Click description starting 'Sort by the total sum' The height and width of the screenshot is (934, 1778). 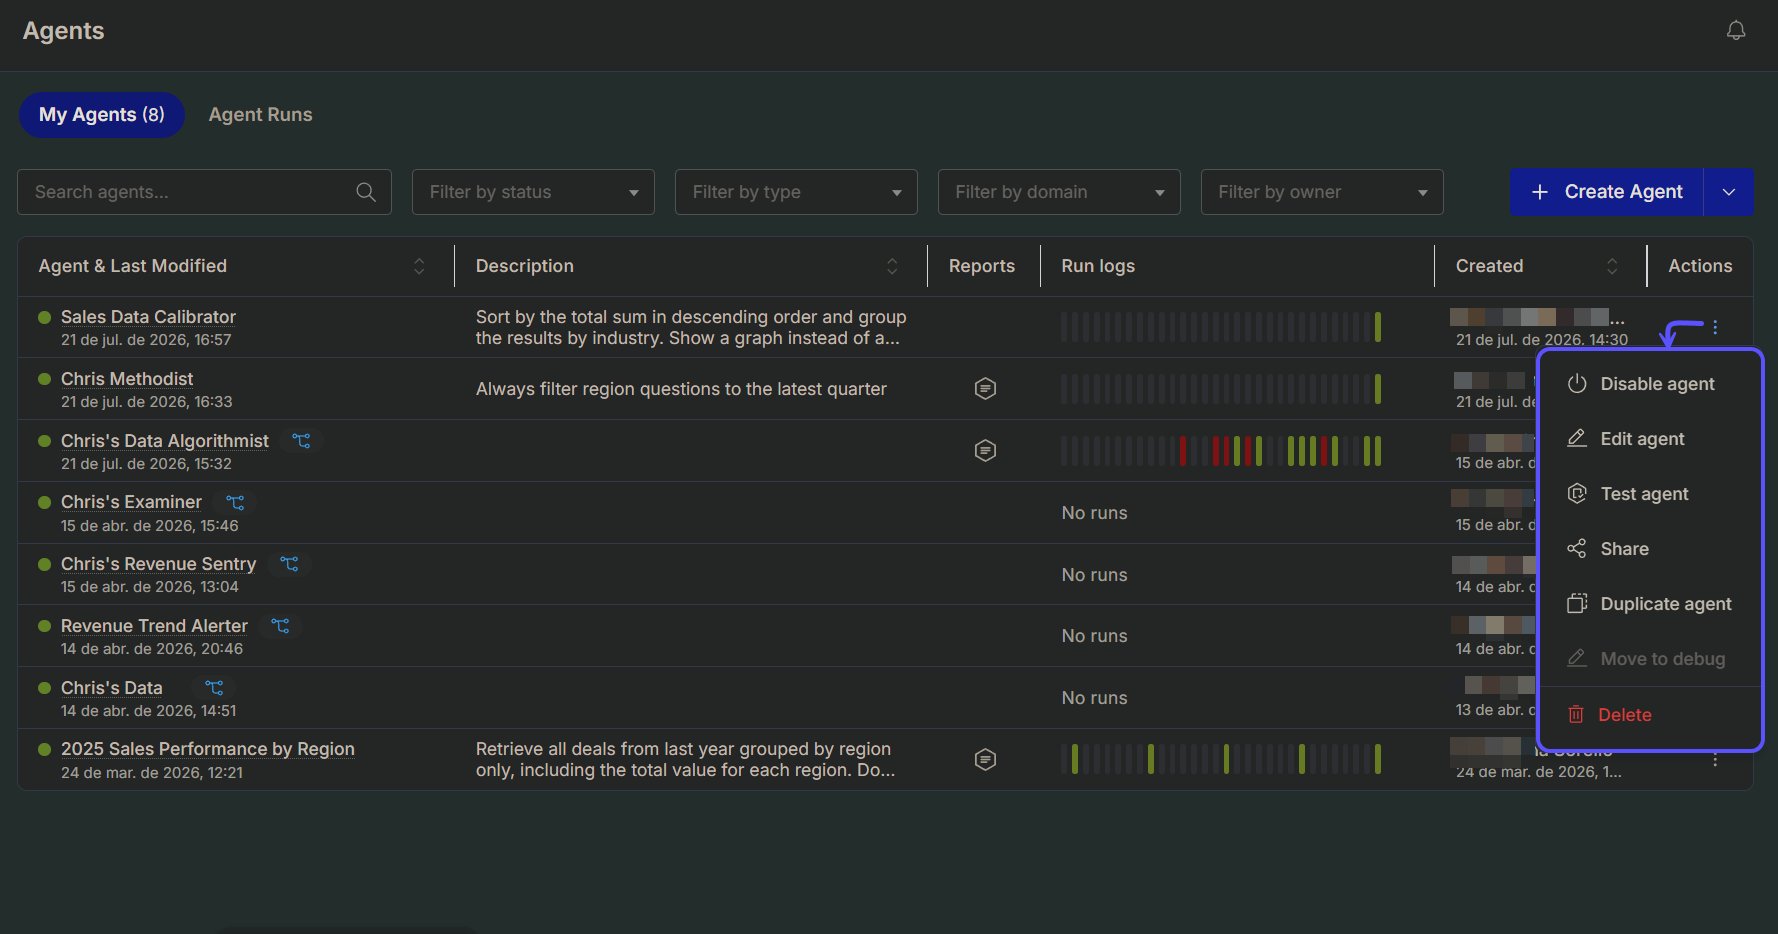691,327
